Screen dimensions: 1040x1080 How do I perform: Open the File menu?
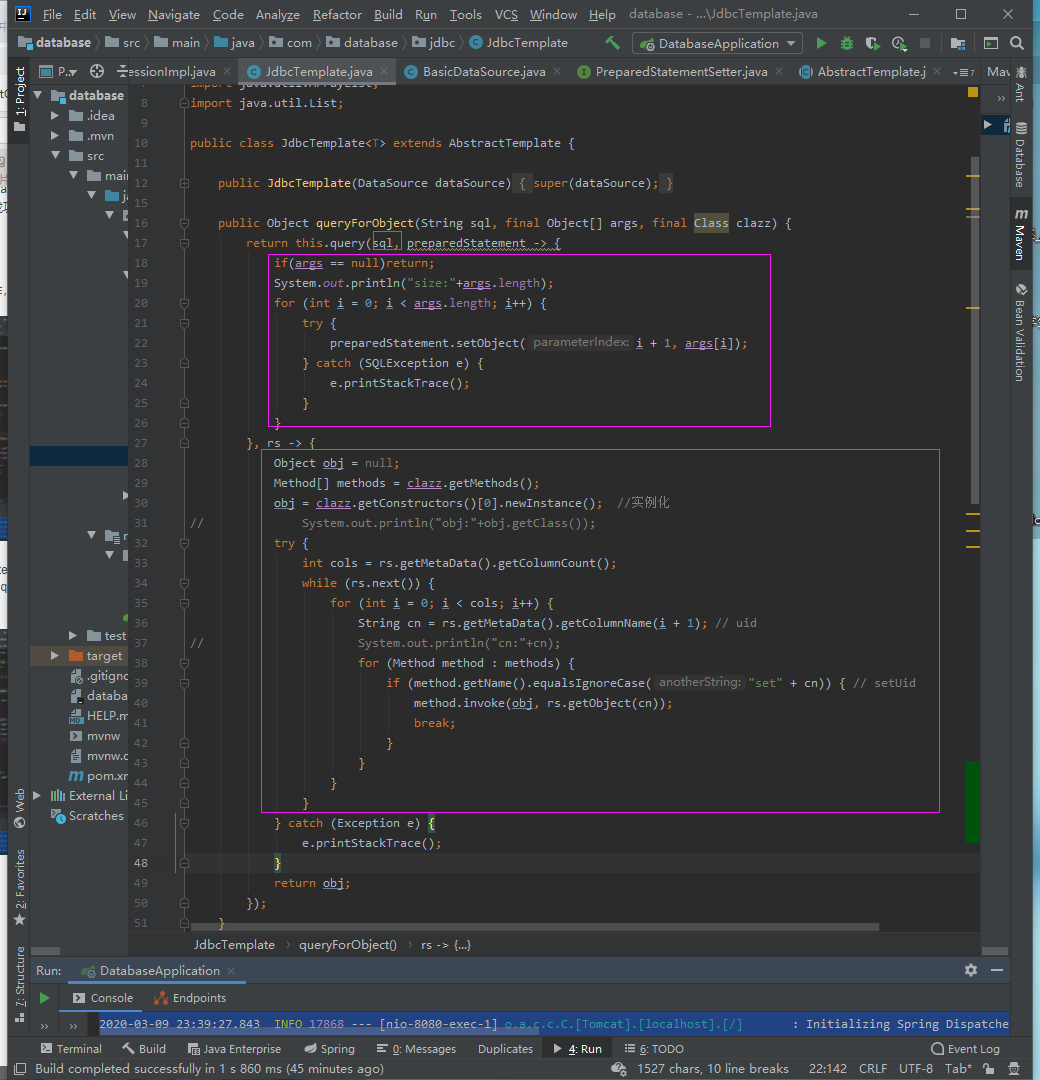point(52,14)
